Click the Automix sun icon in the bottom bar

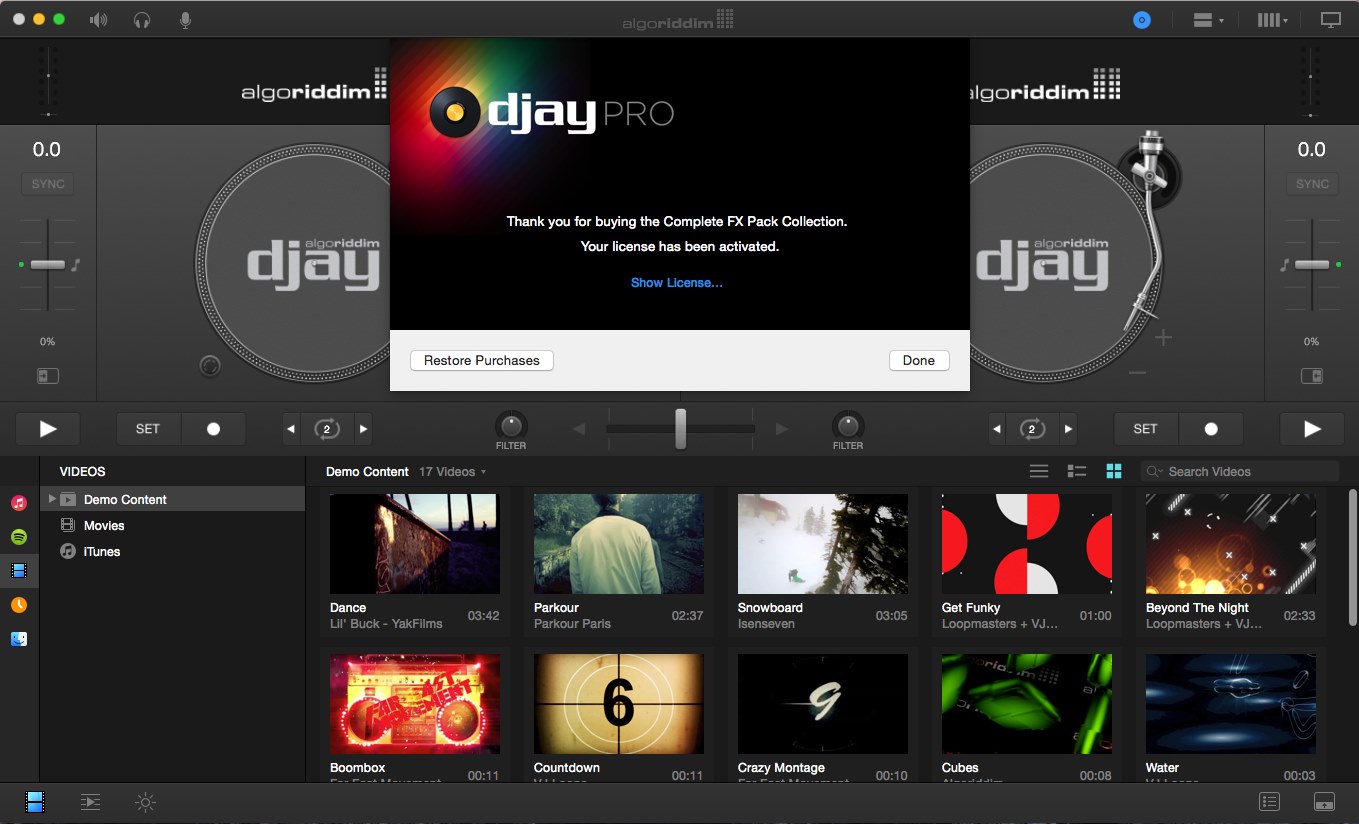pyautogui.click(x=145, y=801)
